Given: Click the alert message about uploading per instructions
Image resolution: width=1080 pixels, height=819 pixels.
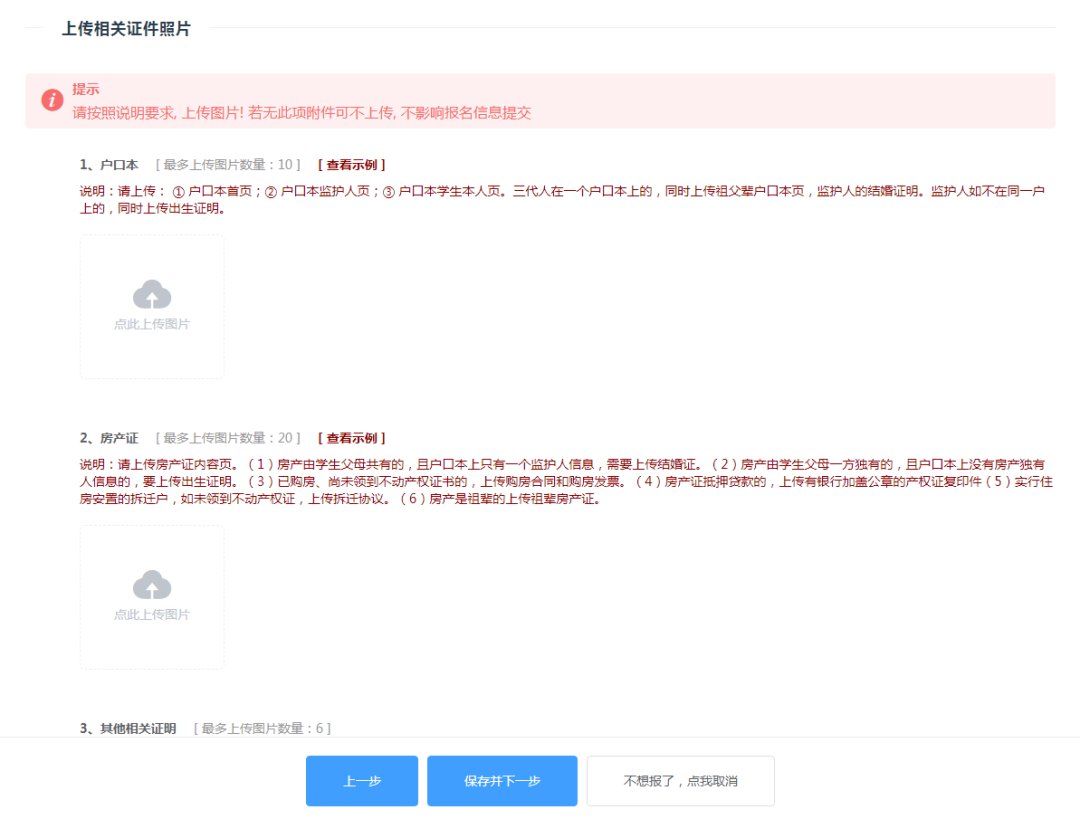Looking at the screenshot, I should 301,113.
